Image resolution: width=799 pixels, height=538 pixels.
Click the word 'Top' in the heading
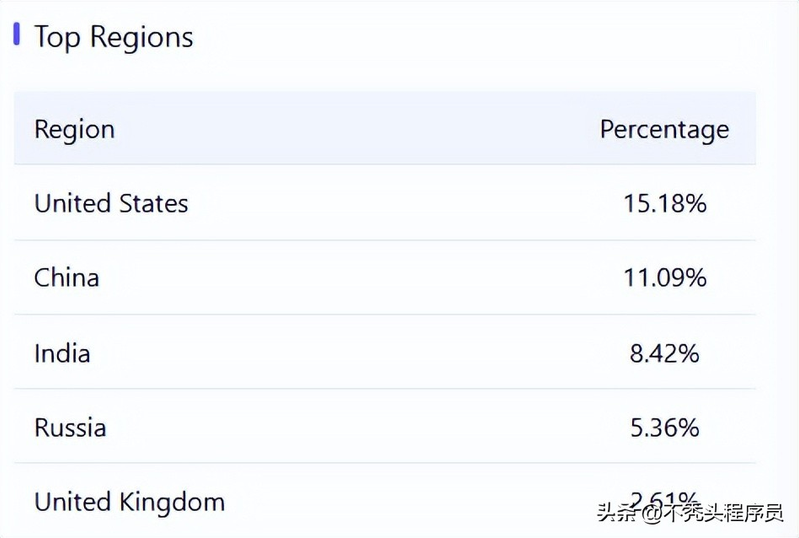pos(56,38)
